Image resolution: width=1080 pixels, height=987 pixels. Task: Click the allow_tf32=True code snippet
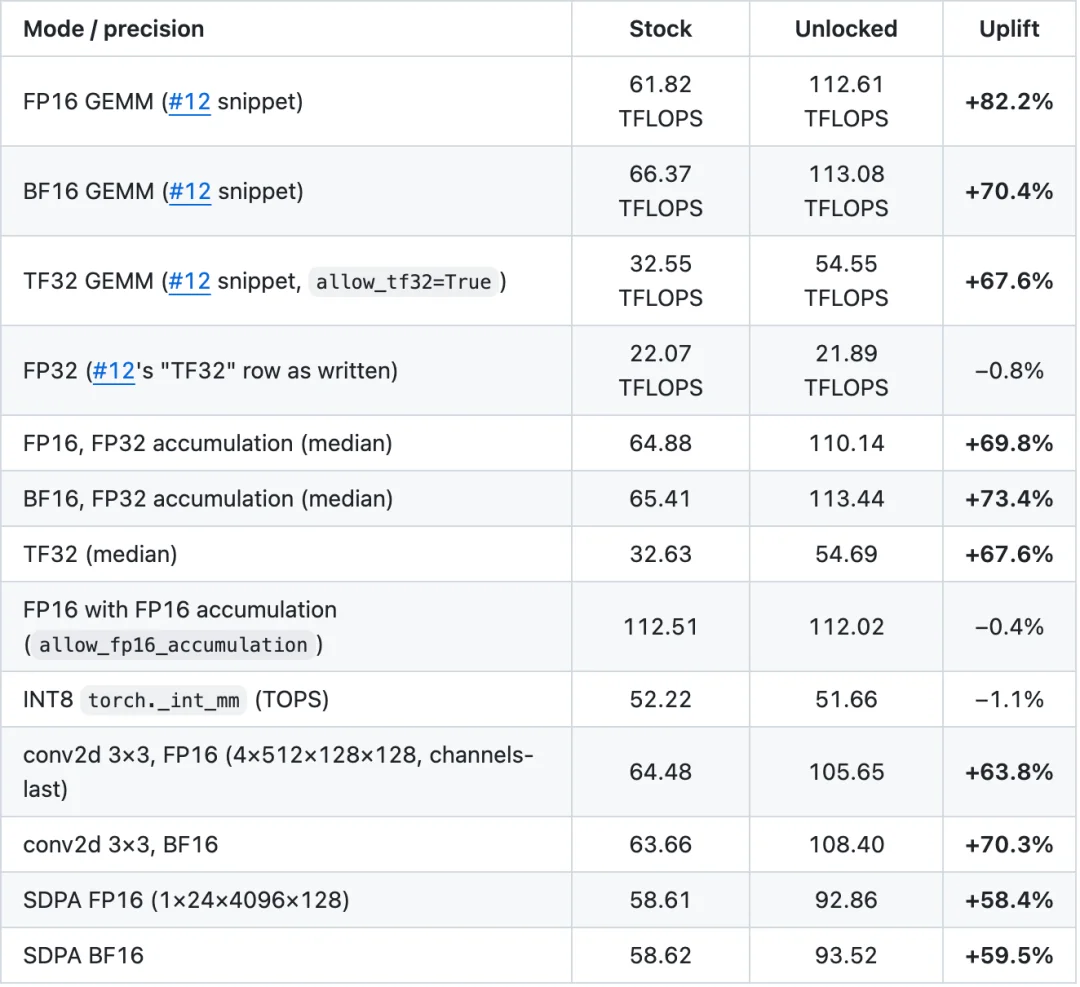click(x=404, y=282)
